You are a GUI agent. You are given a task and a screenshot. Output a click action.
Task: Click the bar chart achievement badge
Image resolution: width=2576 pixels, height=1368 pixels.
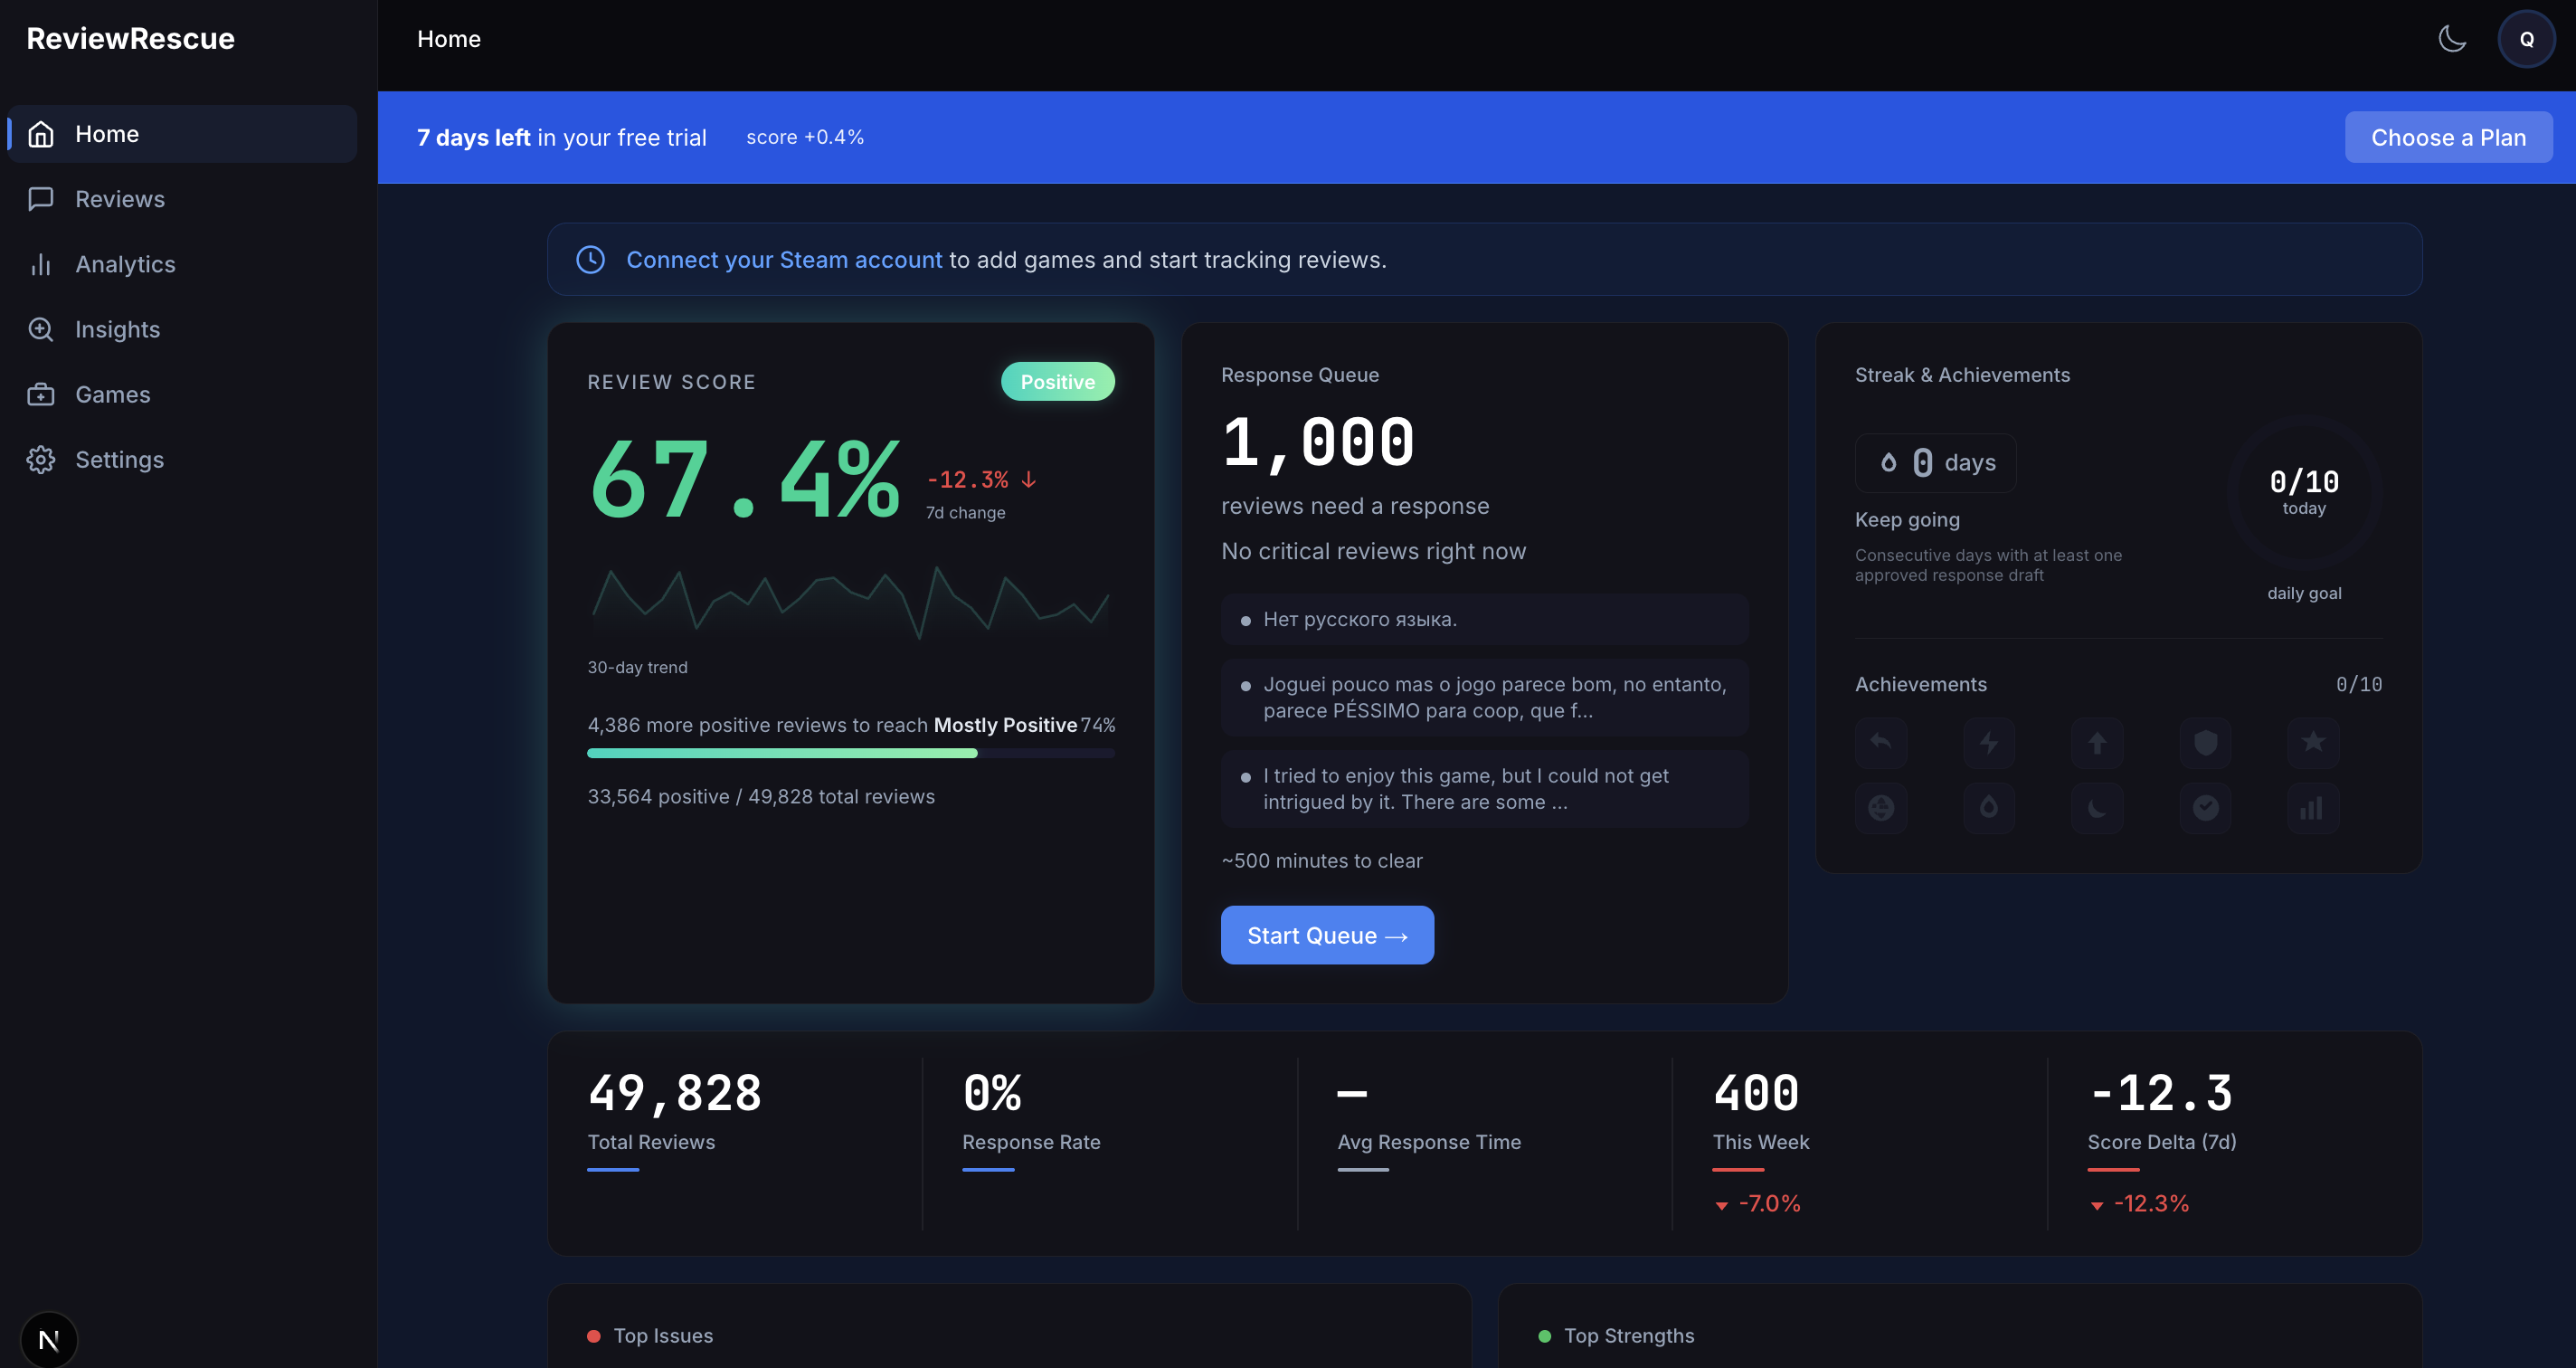click(2313, 807)
